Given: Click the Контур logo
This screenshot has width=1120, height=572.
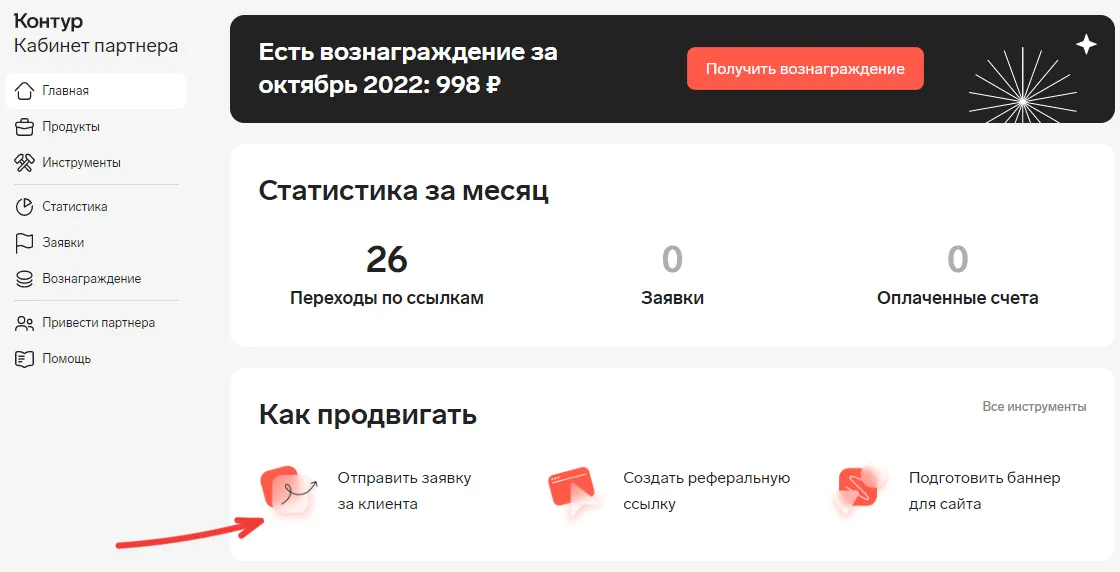Looking at the screenshot, I should click(x=48, y=21).
